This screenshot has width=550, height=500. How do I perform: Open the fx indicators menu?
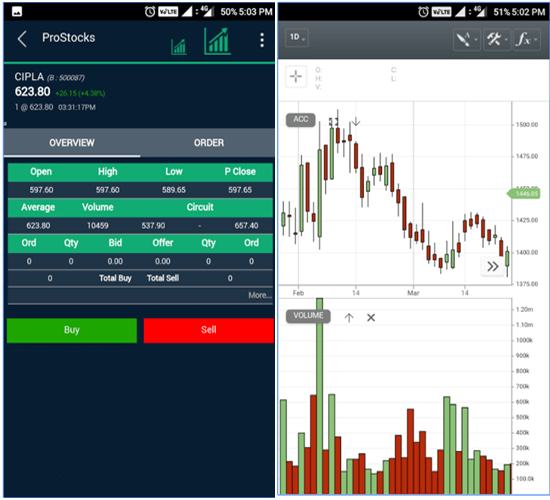[x=526, y=39]
